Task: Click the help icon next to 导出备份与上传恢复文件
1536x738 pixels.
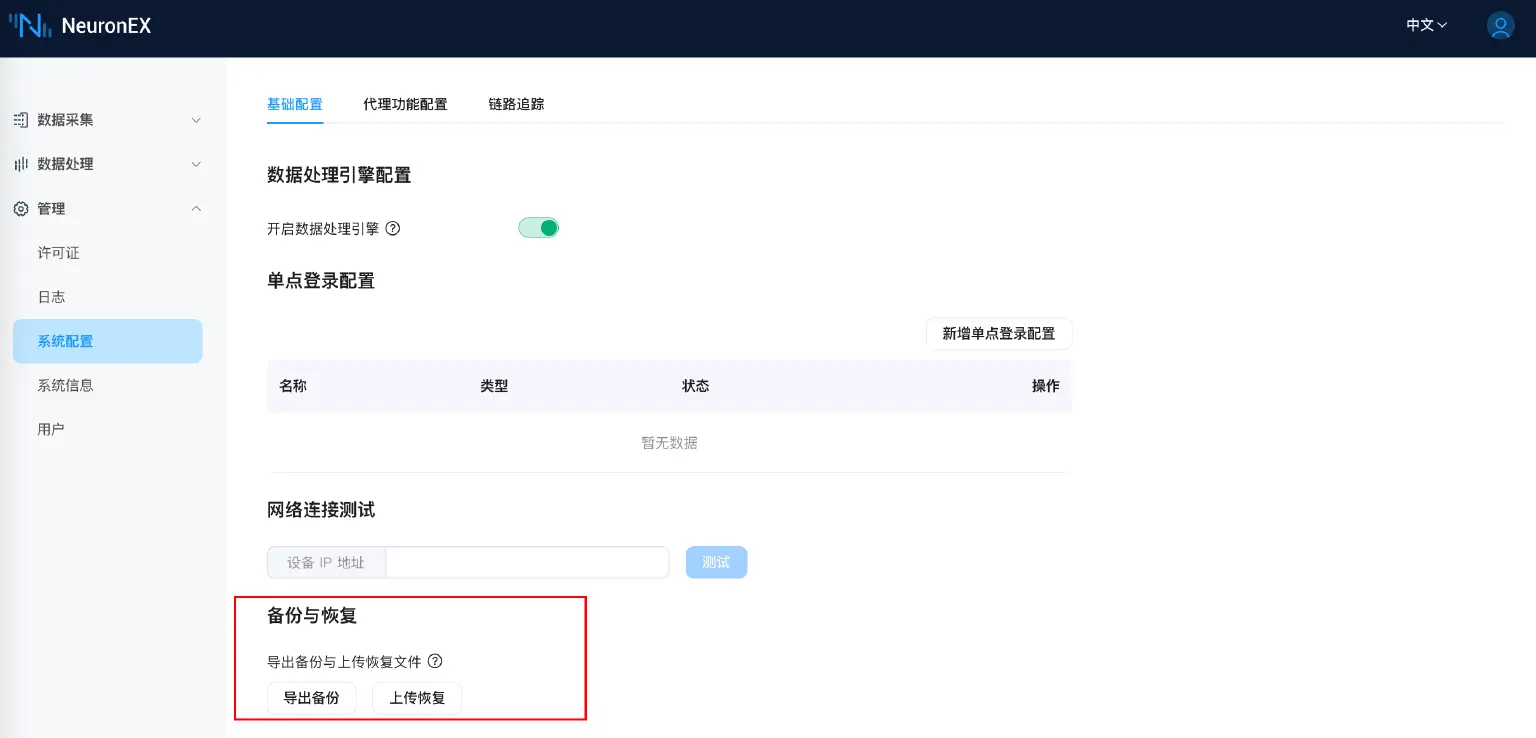Action: pos(435,661)
